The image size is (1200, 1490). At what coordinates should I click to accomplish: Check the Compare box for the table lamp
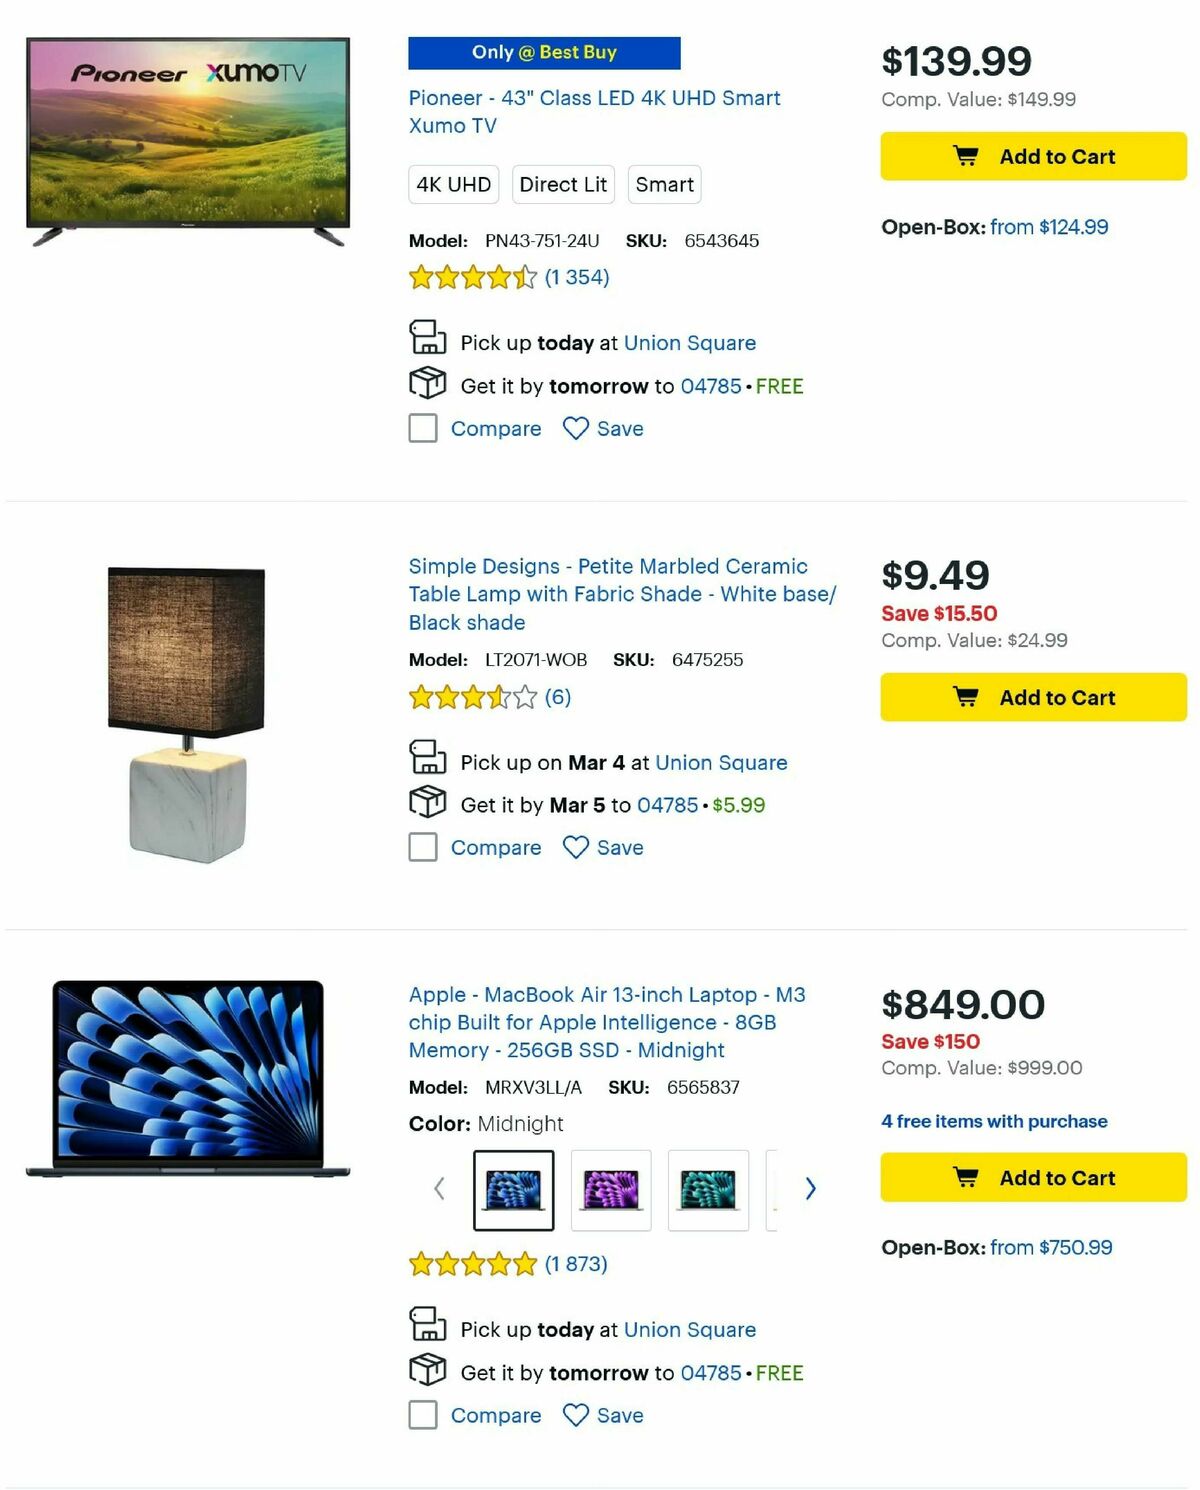click(x=422, y=847)
